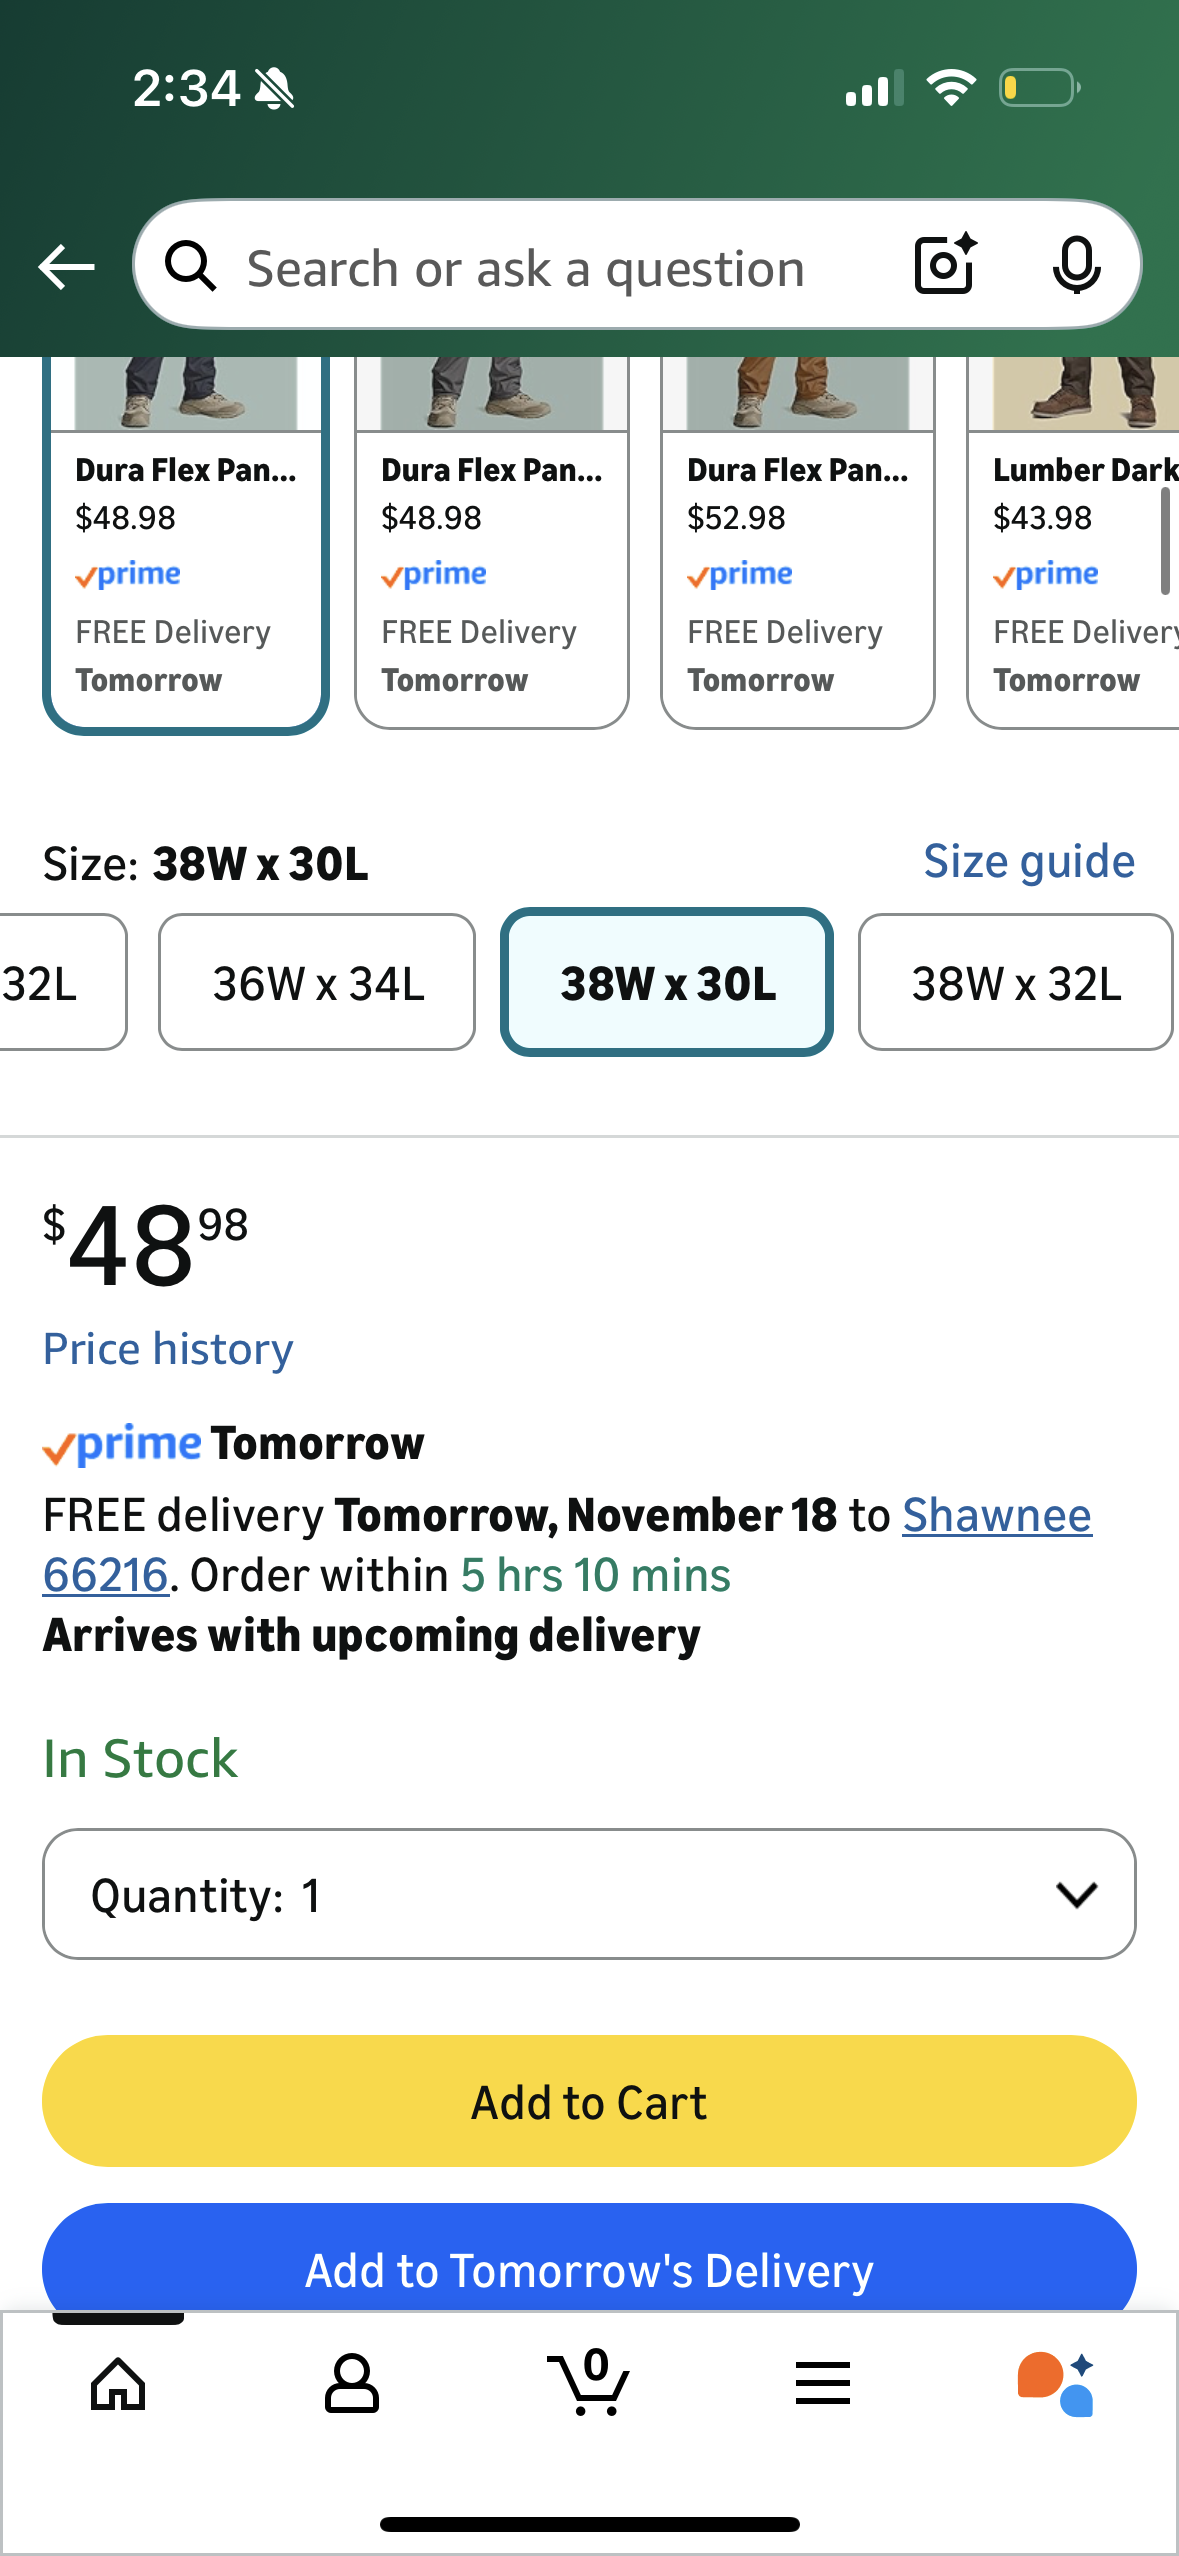Tap the back arrow icon

[66, 267]
